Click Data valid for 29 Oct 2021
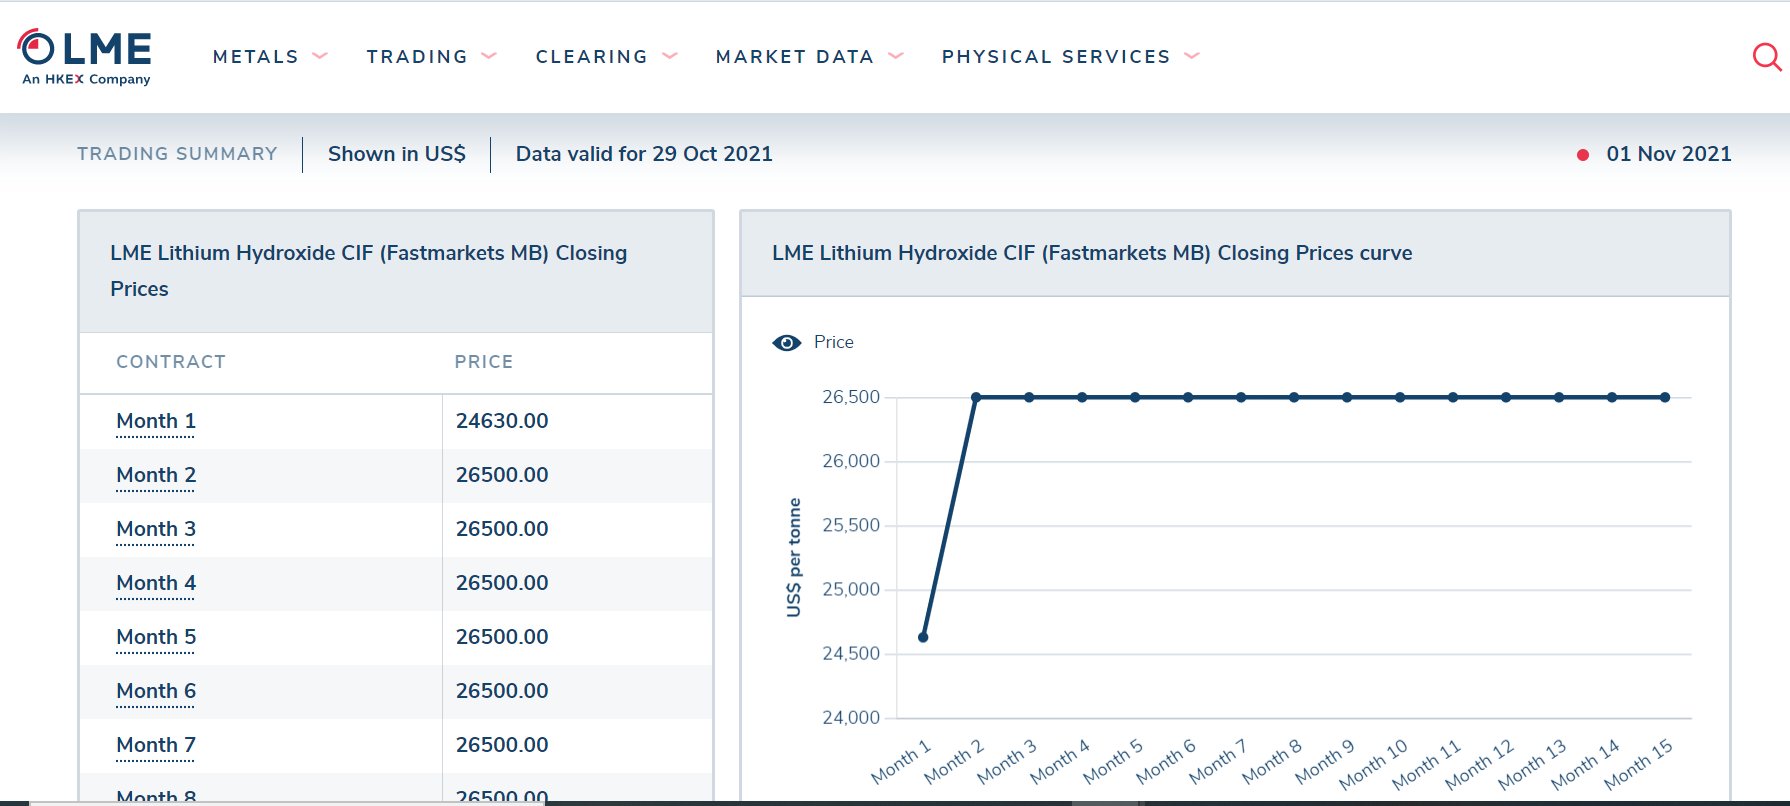Screen dimensions: 1790x806 [x=644, y=154]
